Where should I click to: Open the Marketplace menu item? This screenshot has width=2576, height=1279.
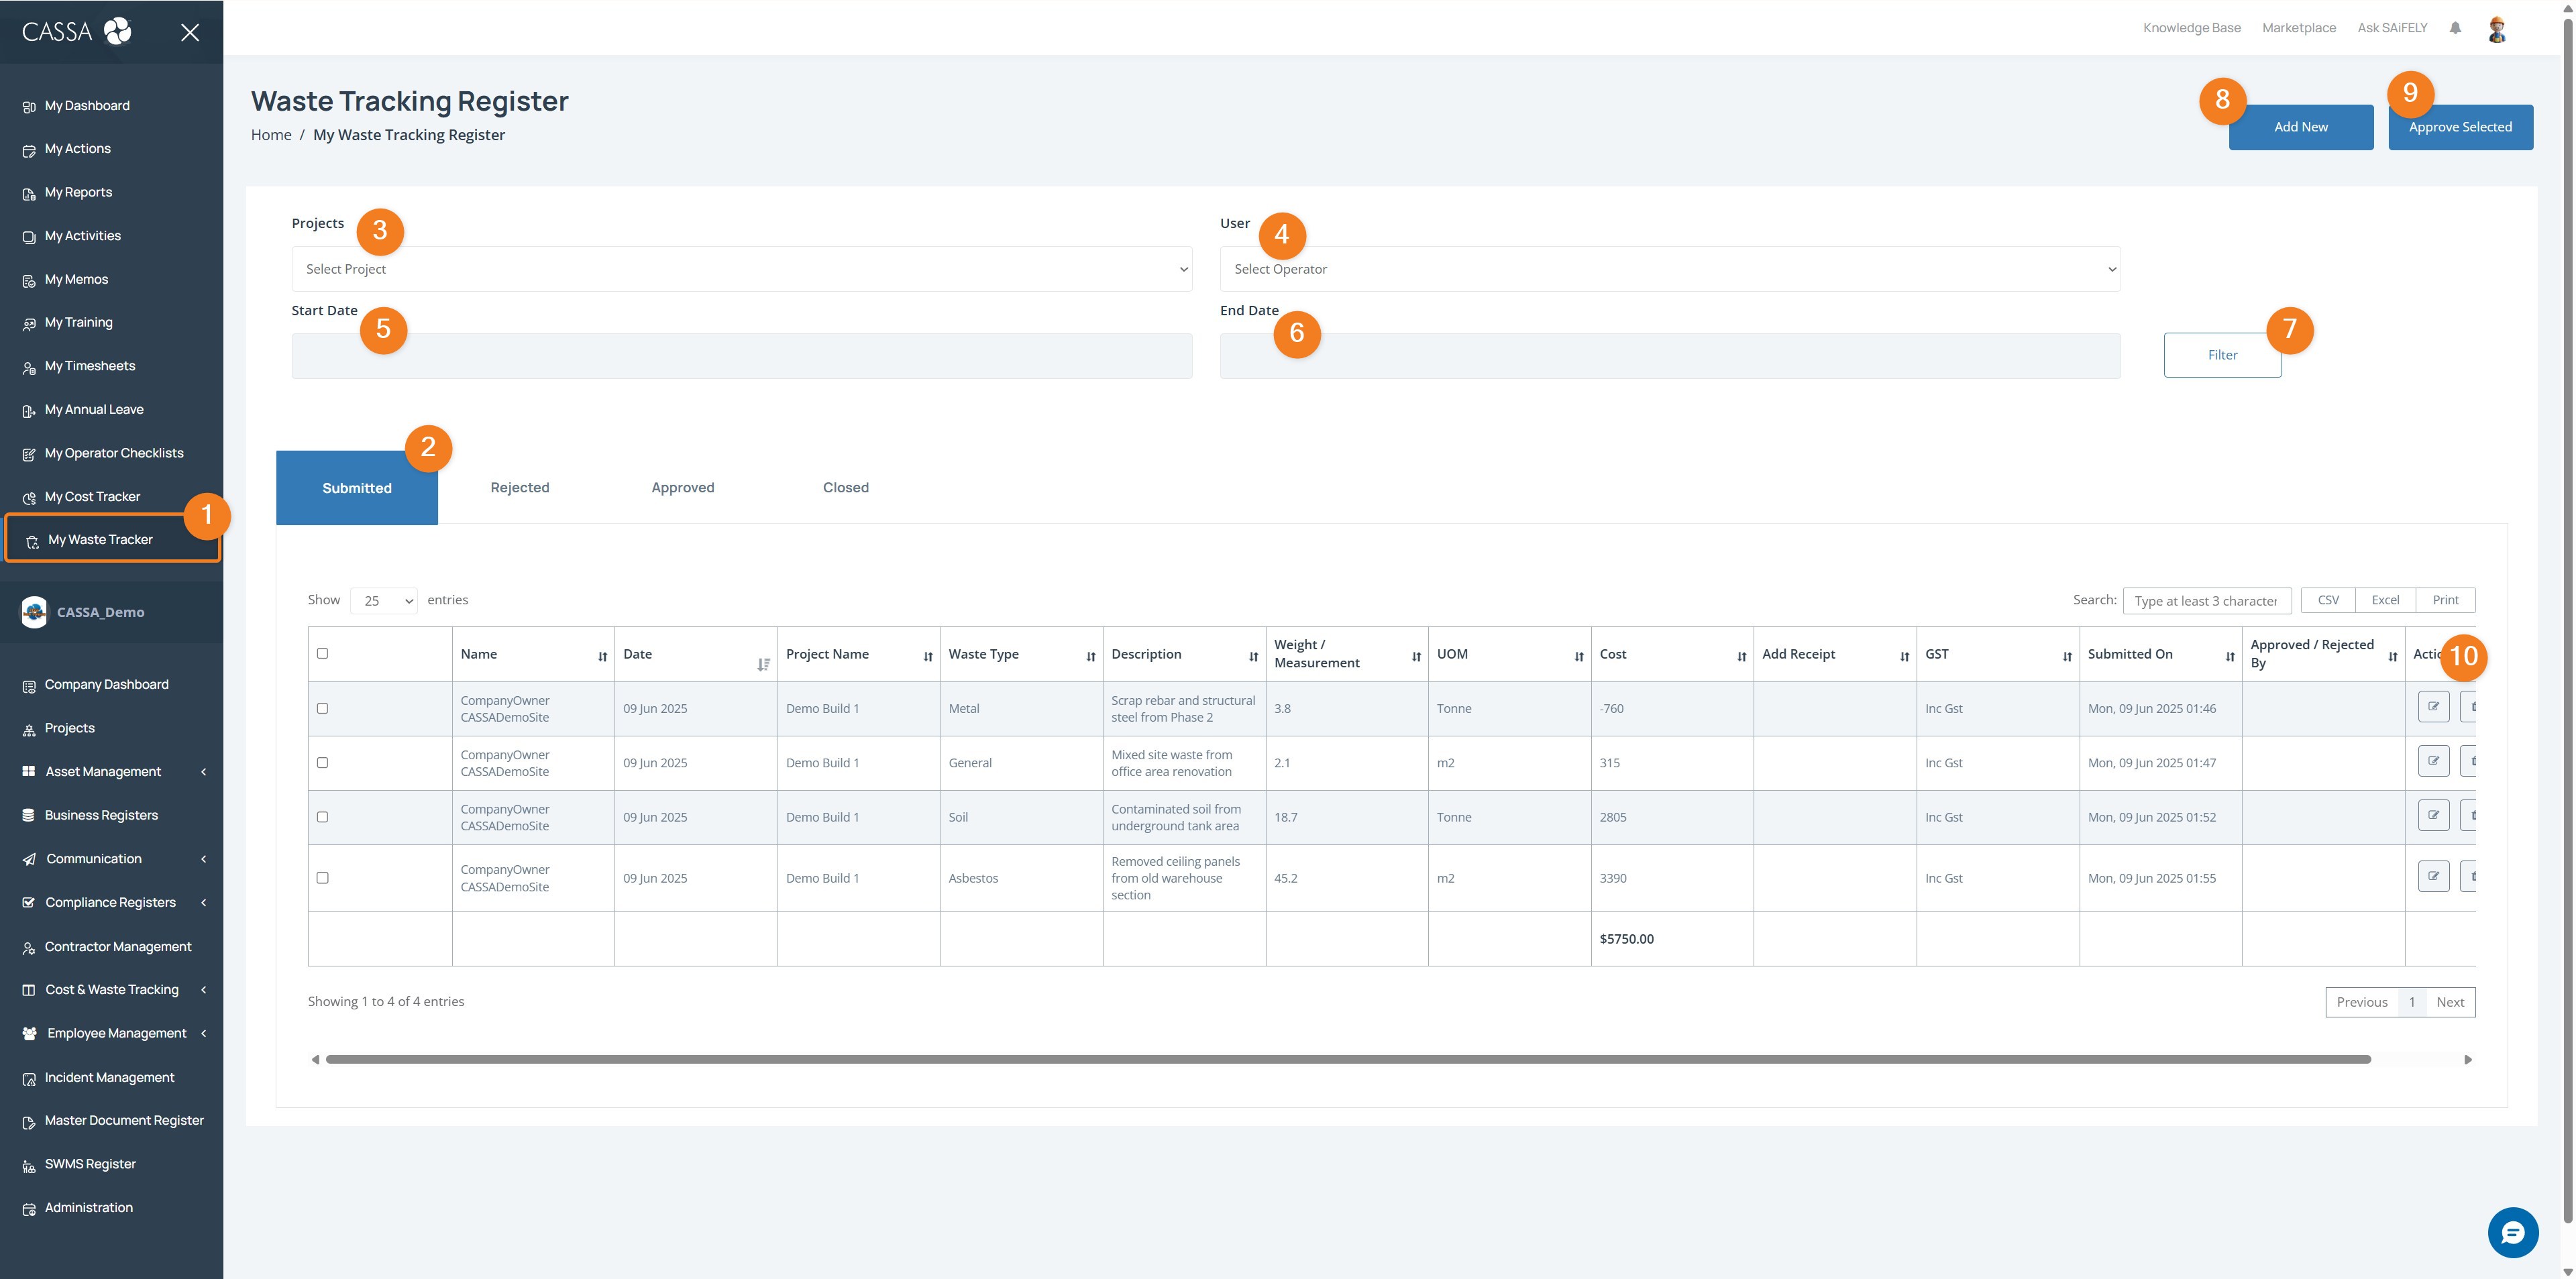click(x=2298, y=27)
